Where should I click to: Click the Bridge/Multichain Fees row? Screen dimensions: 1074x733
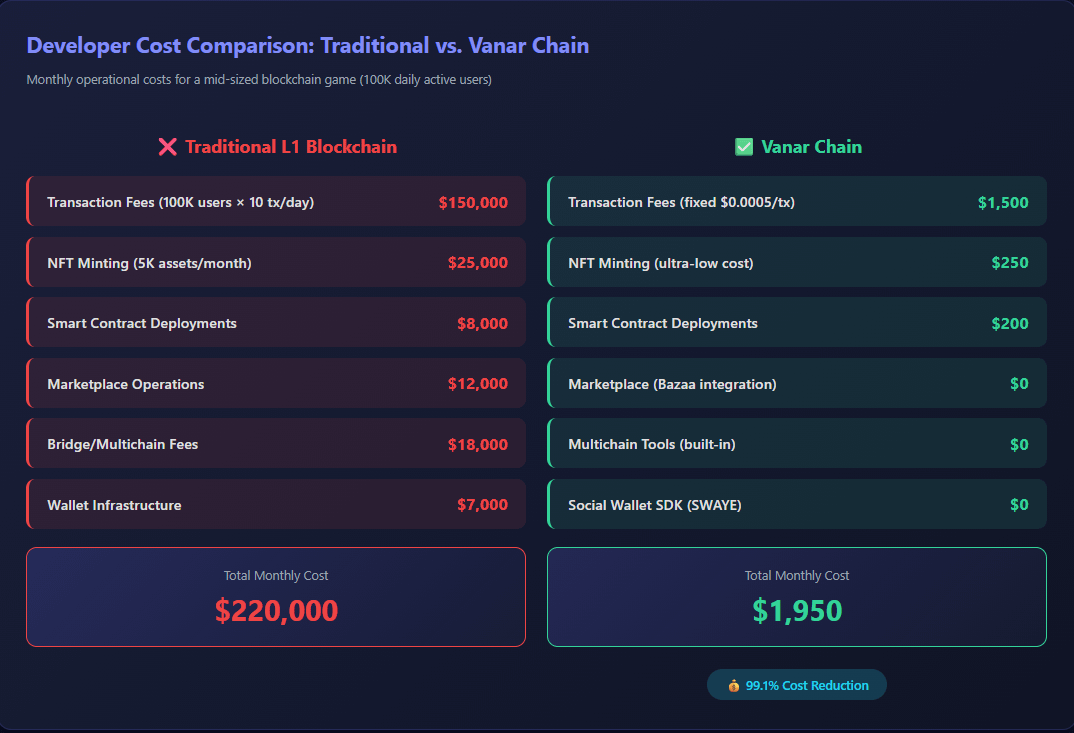[x=276, y=444]
